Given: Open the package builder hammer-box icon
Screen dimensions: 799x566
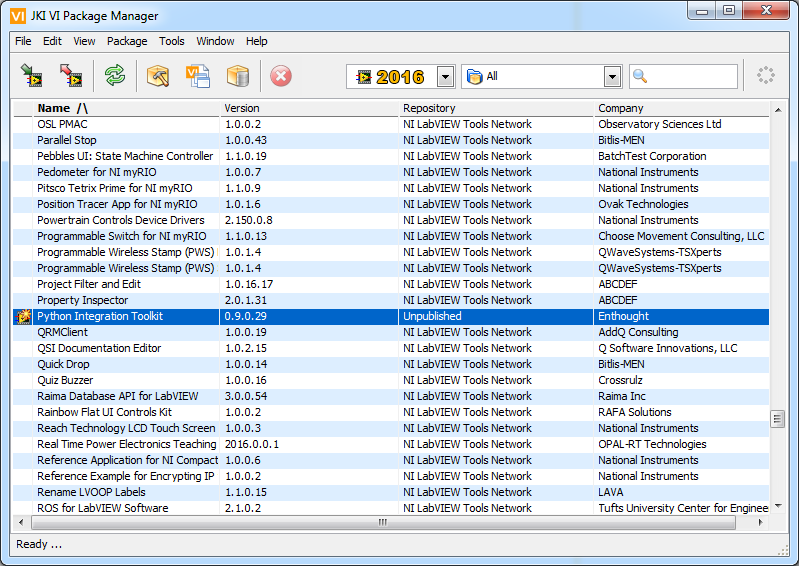Looking at the screenshot, I should [x=157, y=76].
